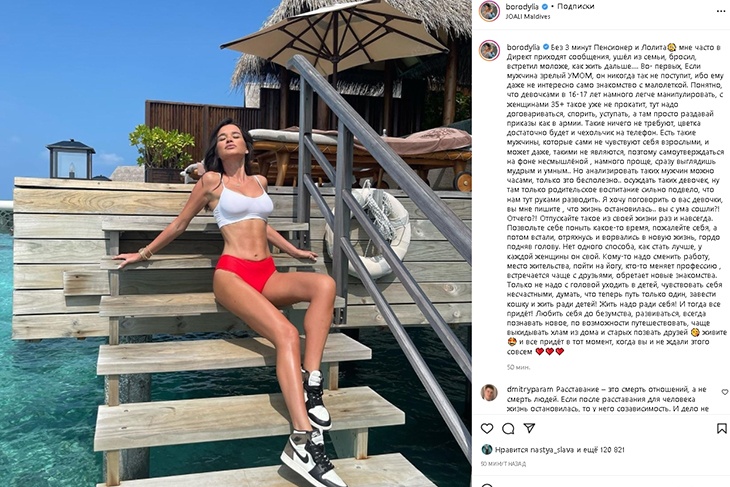The height and width of the screenshot is (487, 730).
Task: Like dmitryparam's comment with the small heart
Action: tap(725, 392)
